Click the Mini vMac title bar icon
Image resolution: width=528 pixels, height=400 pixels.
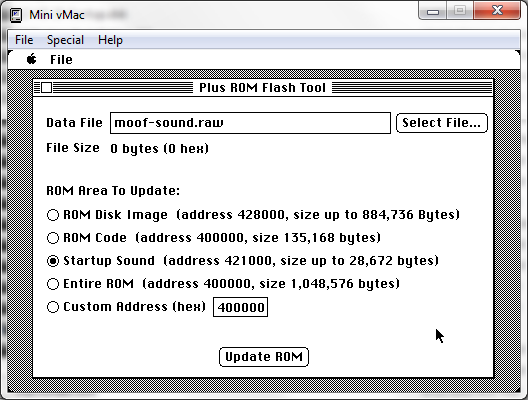click(x=15, y=15)
